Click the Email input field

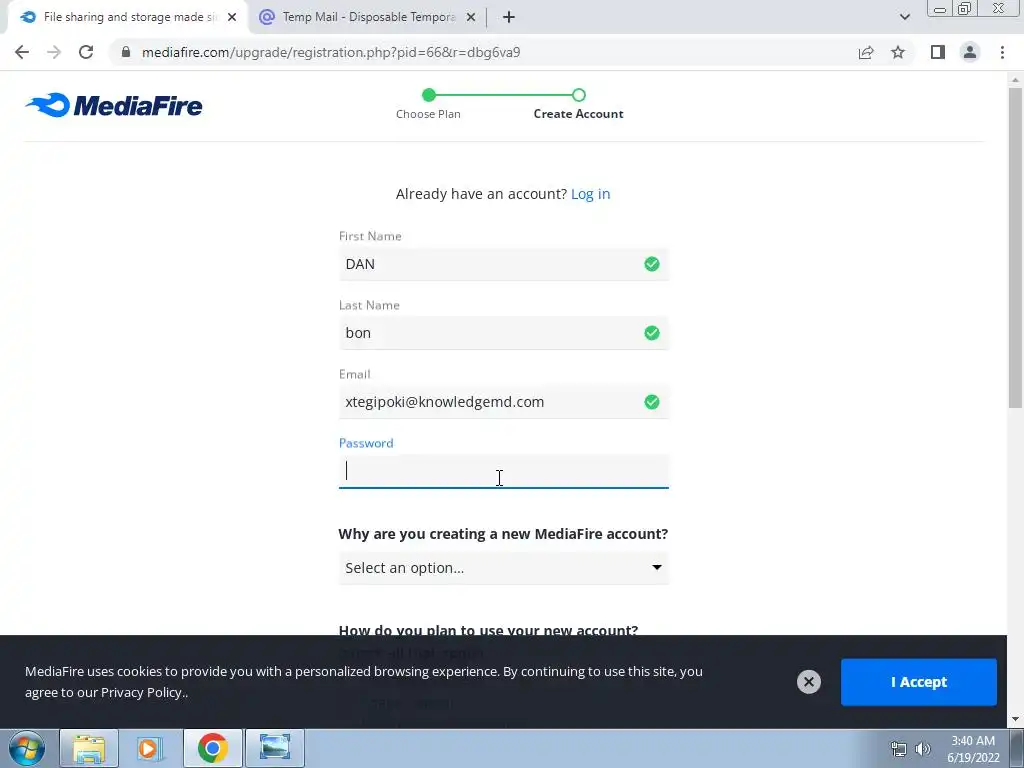click(x=504, y=402)
